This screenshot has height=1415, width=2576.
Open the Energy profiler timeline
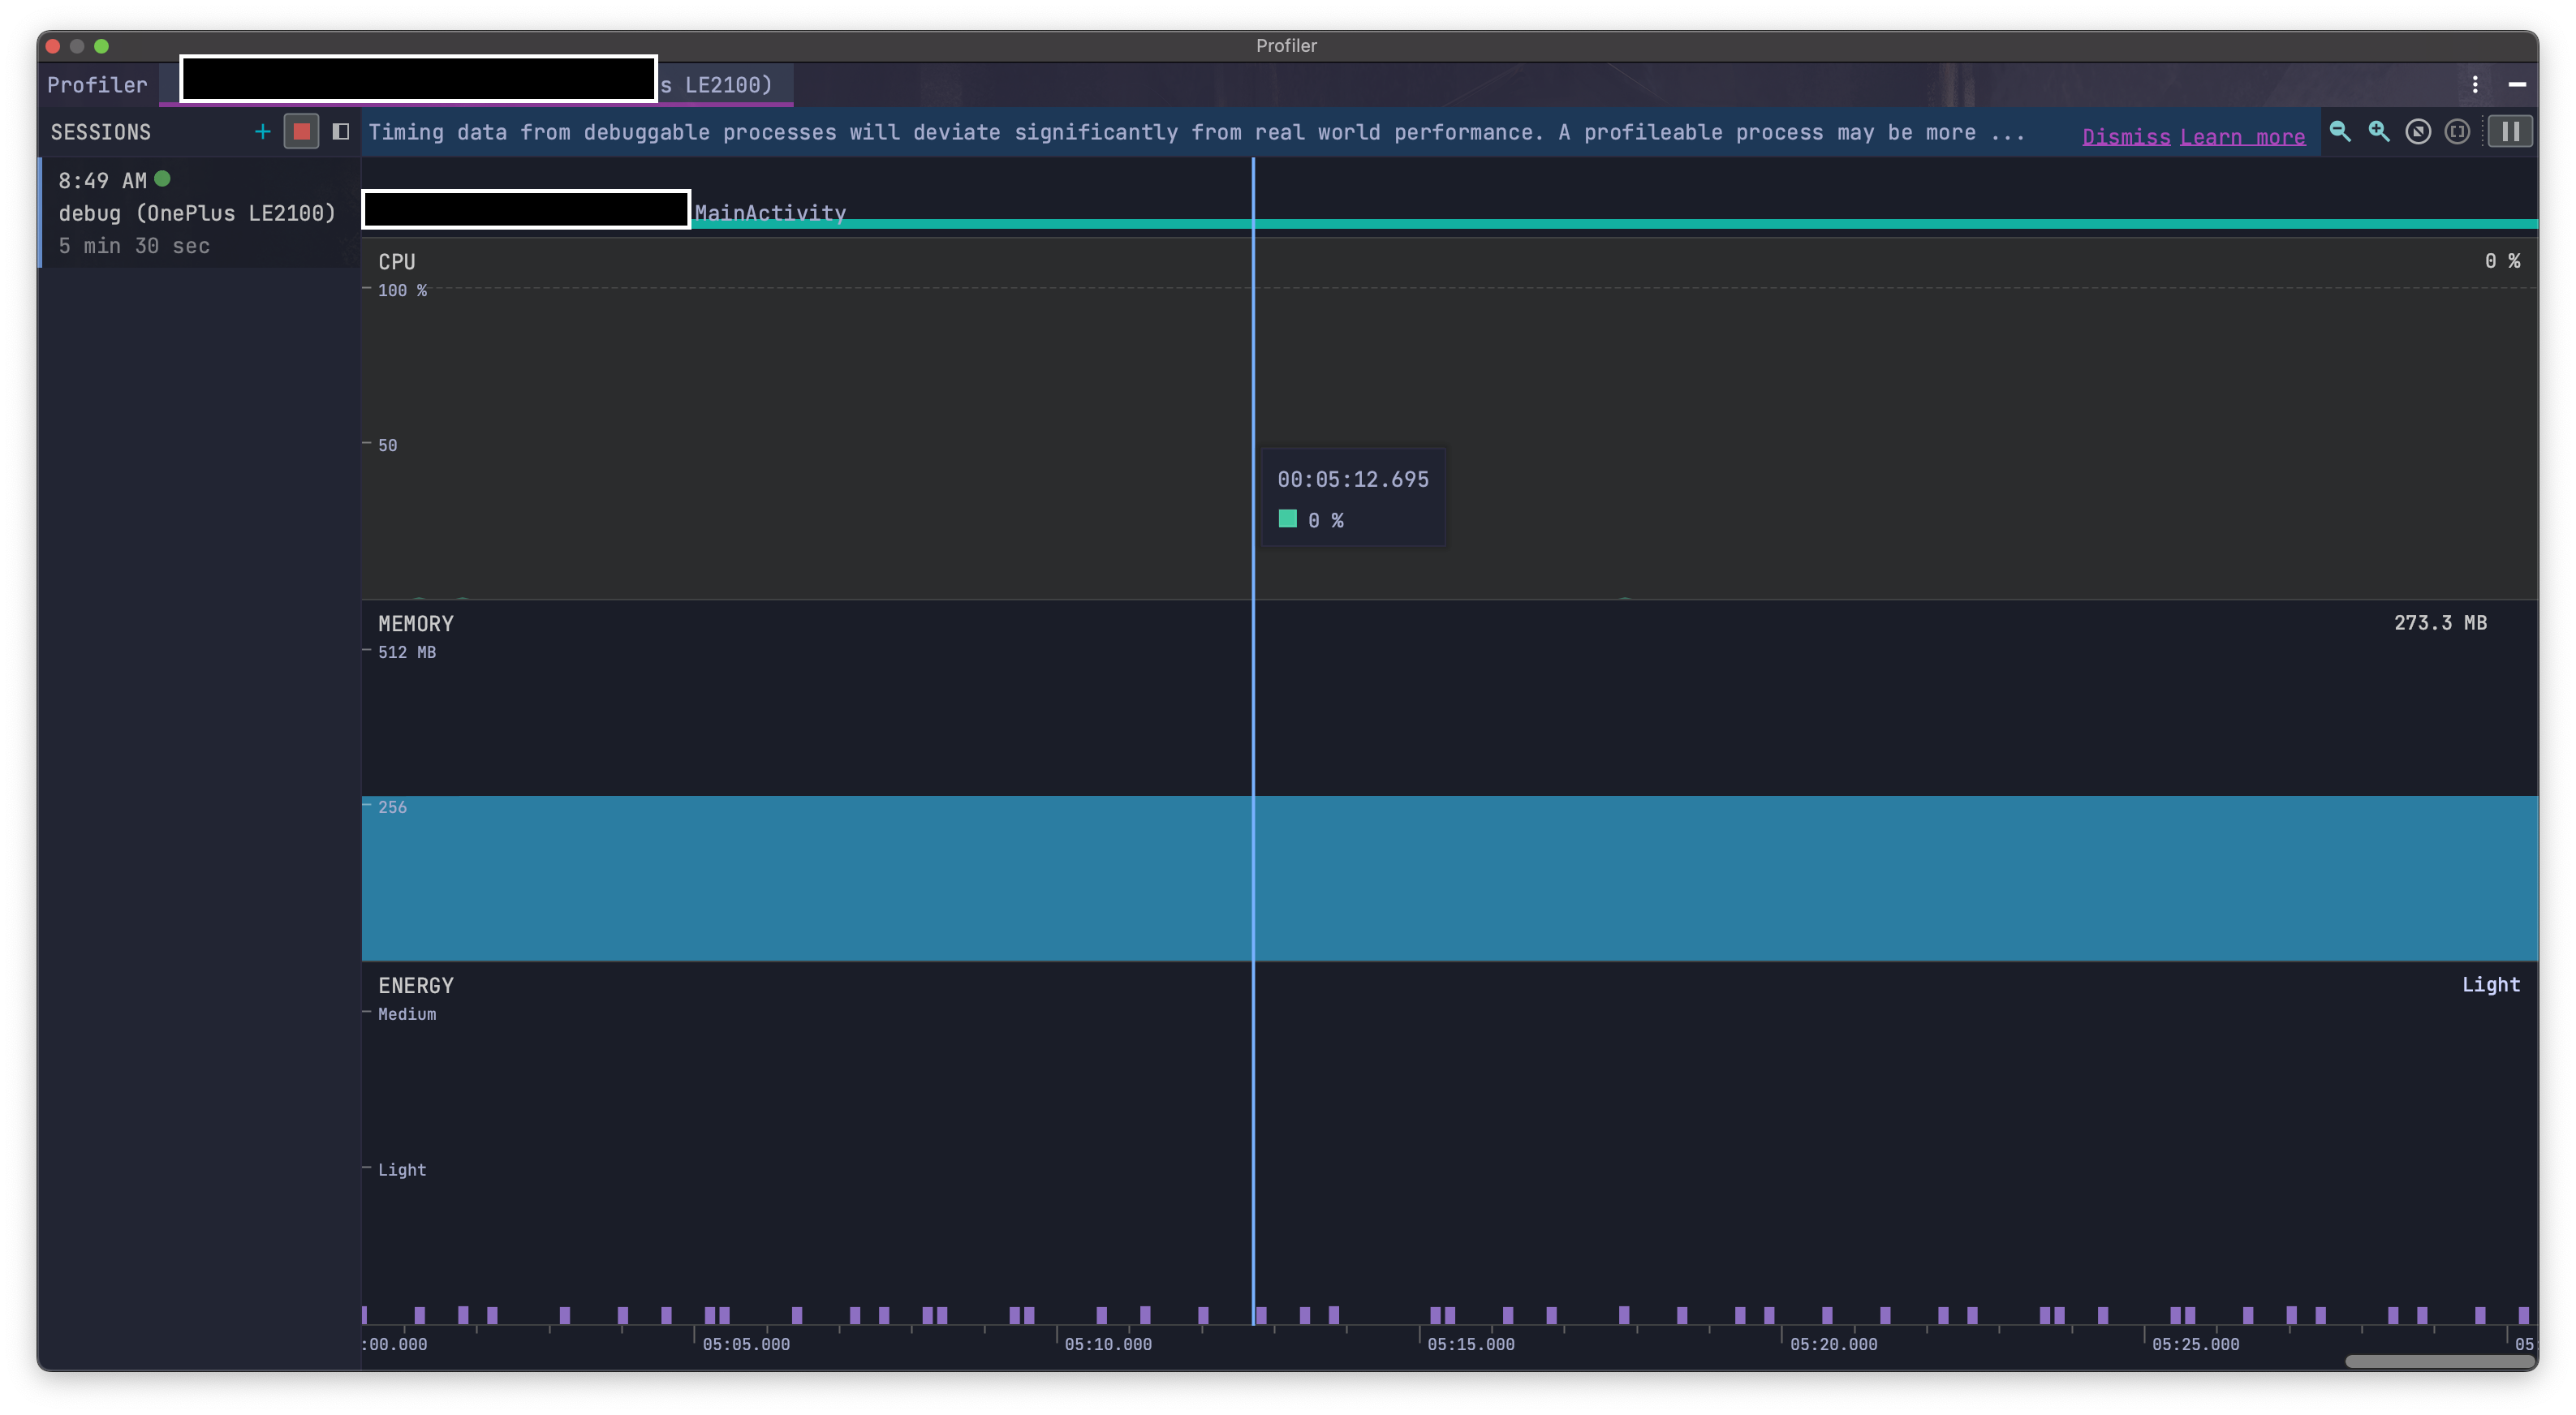point(800,1140)
